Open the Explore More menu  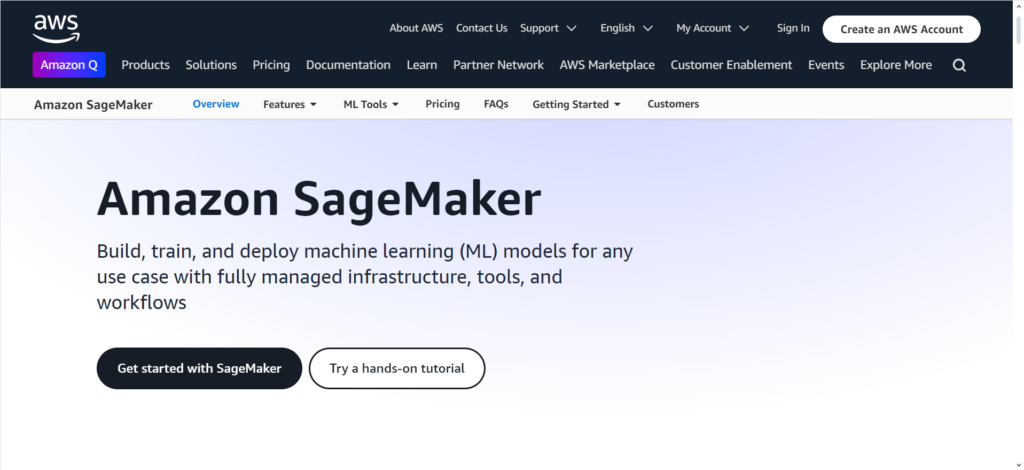coord(896,65)
